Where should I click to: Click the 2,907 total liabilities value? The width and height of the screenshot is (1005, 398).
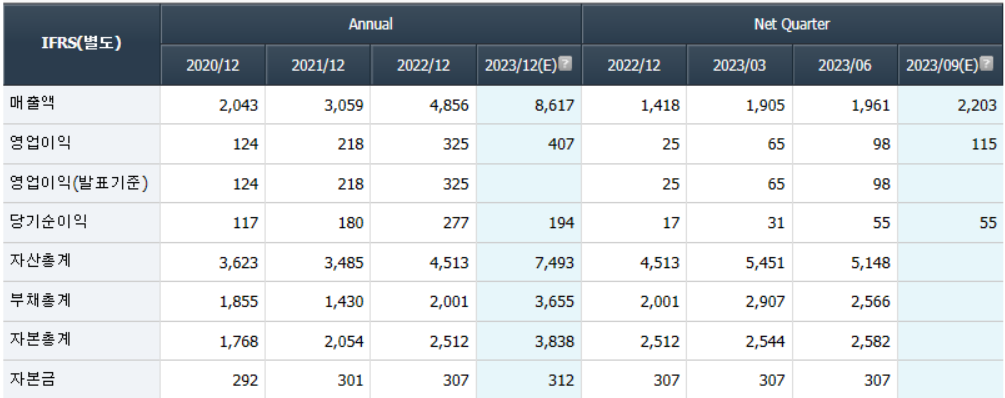pos(764,303)
